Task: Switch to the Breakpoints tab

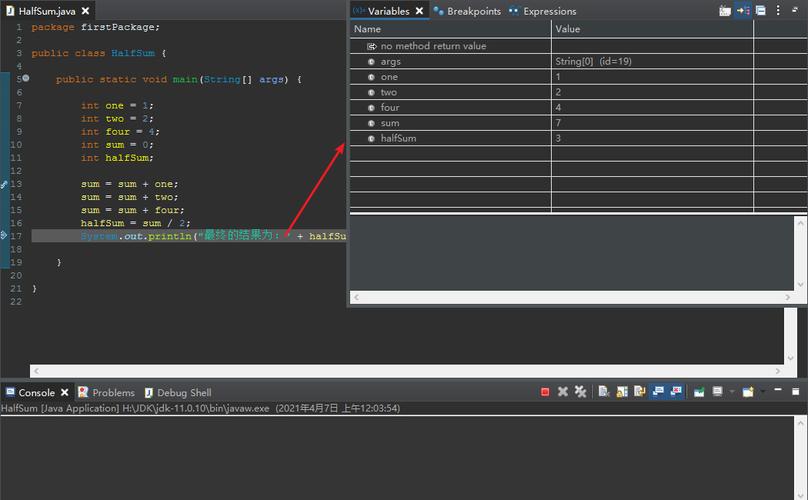Action: pos(467,11)
